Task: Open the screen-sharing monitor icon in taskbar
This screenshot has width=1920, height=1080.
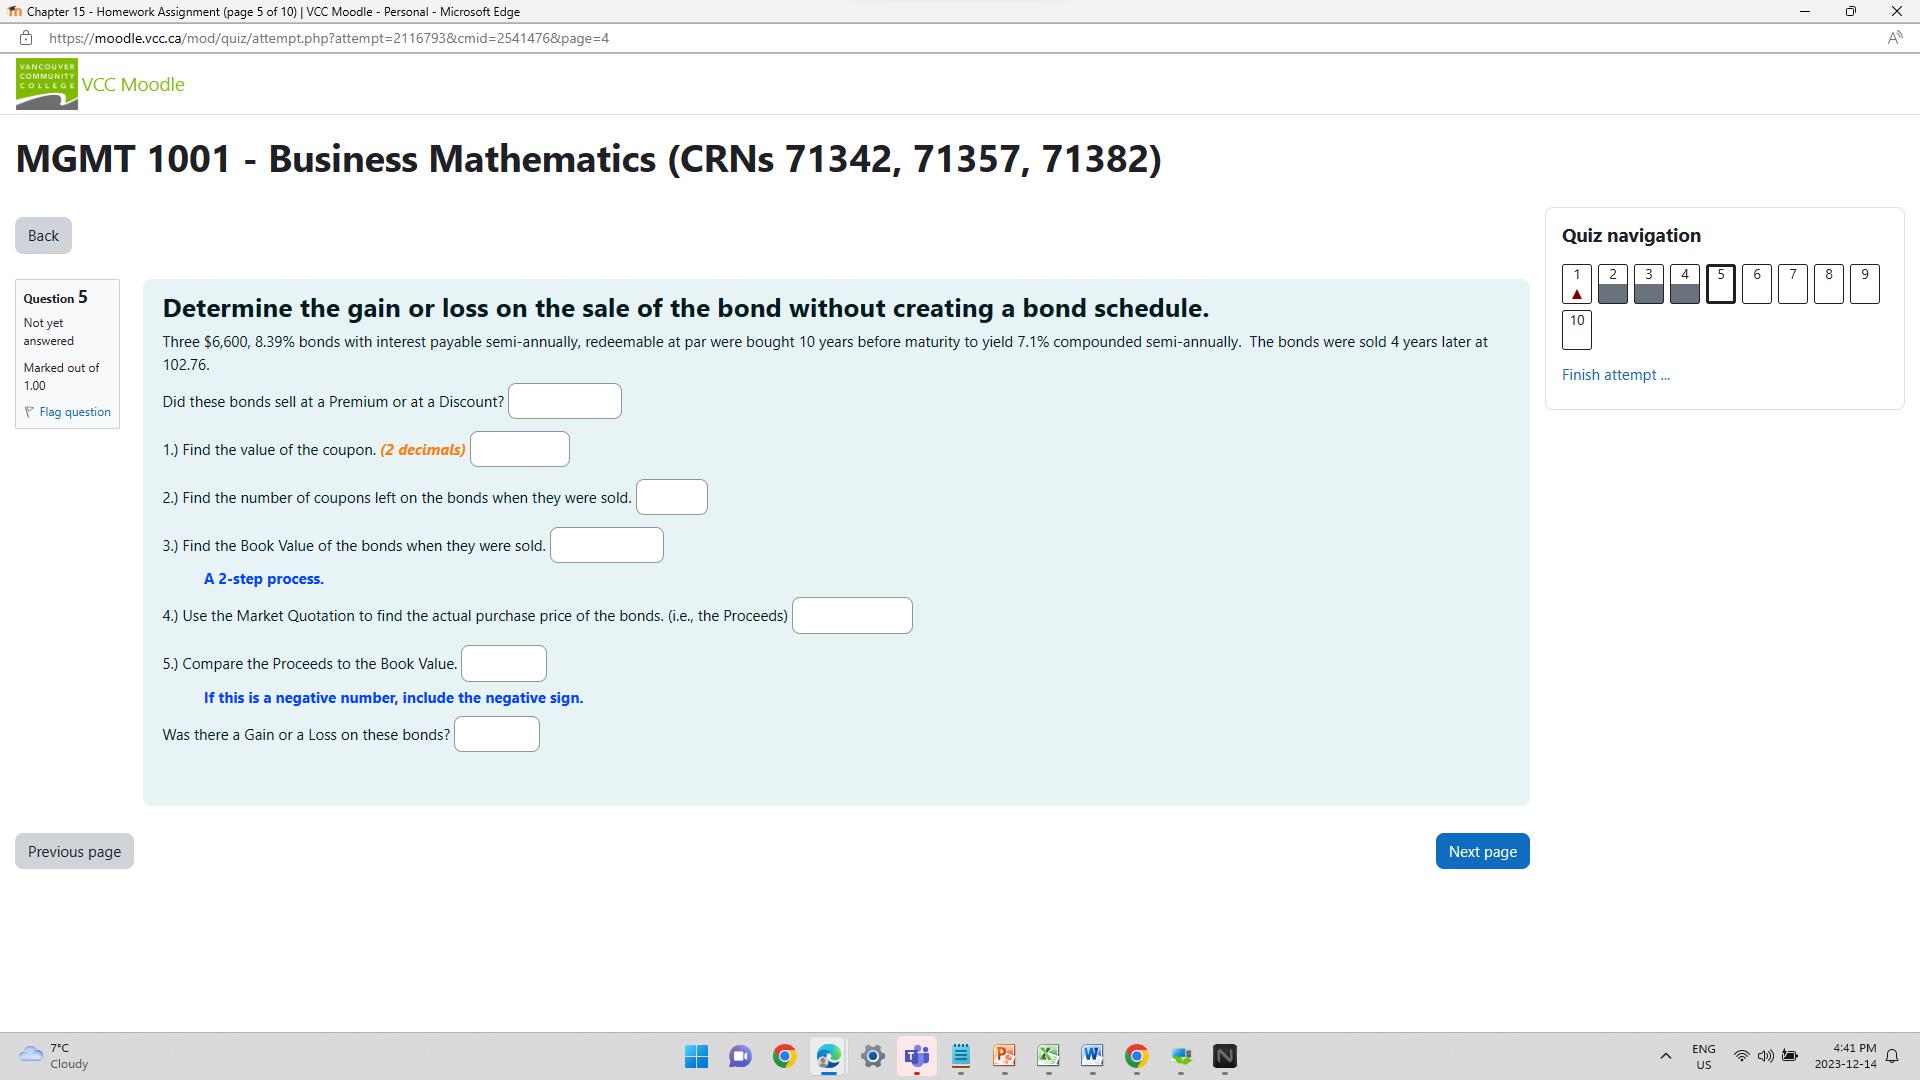Action: (x=1181, y=1056)
